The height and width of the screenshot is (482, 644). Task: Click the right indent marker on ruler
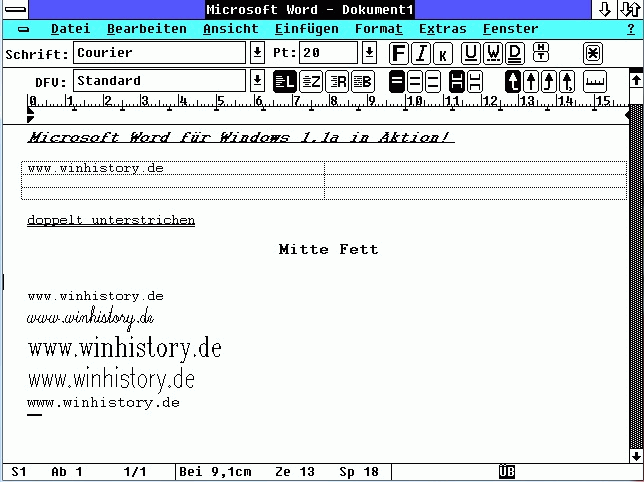(x=627, y=115)
